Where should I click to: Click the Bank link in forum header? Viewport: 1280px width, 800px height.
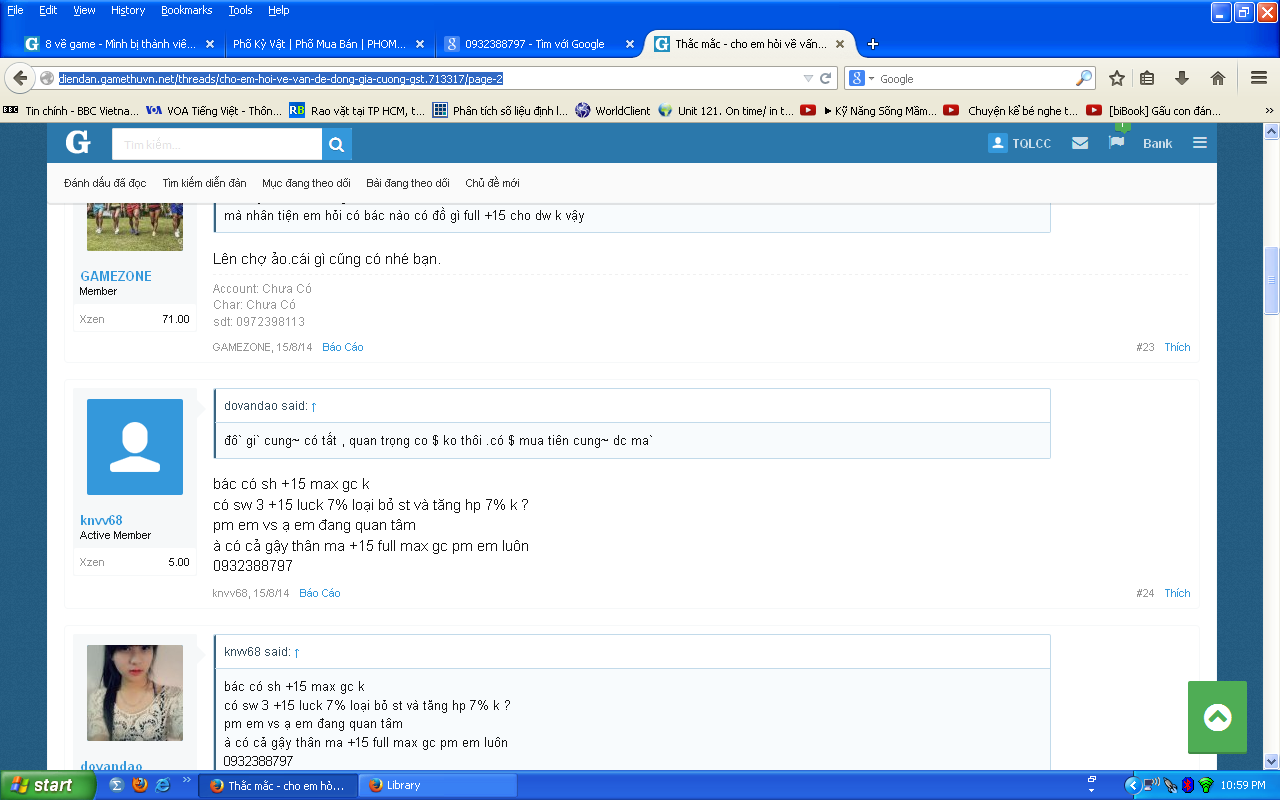pyautogui.click(x=1157, y=143)
